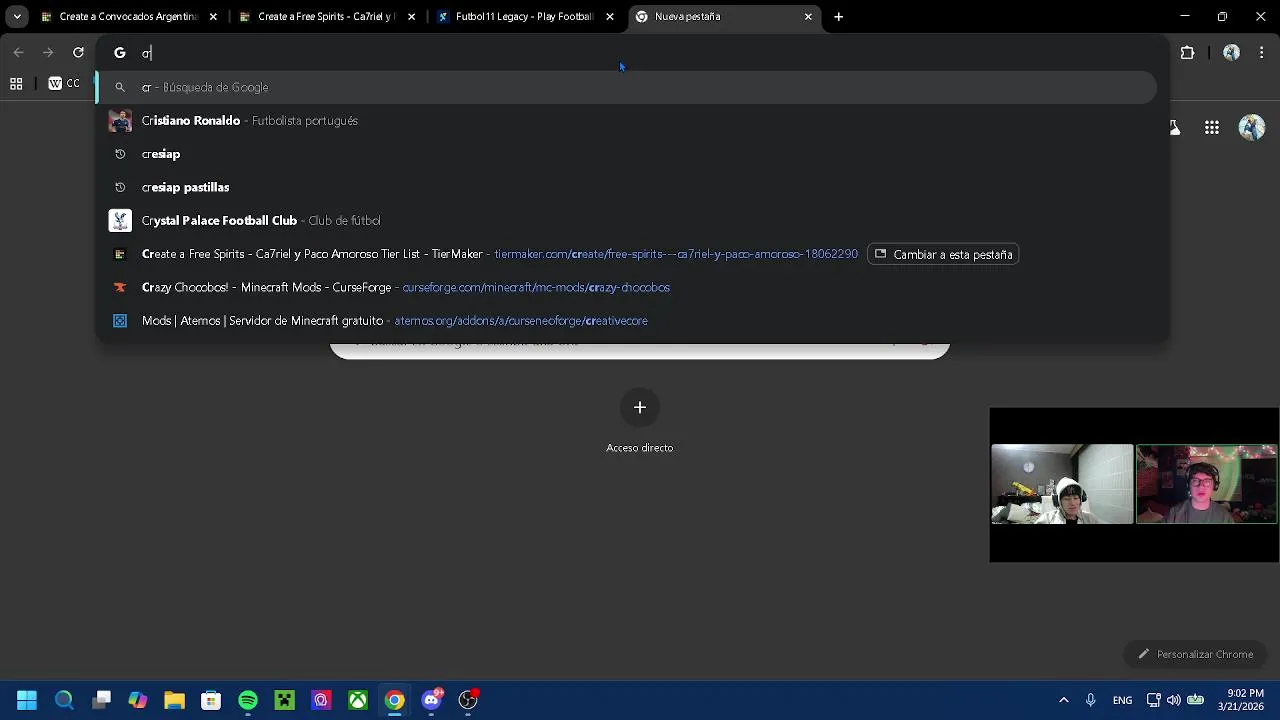Image resolution: width=1280 pixels, height=720 pixels.
Task: Open Crazy Chocobos CurseForge suggestion
Action: coord(626,287)
